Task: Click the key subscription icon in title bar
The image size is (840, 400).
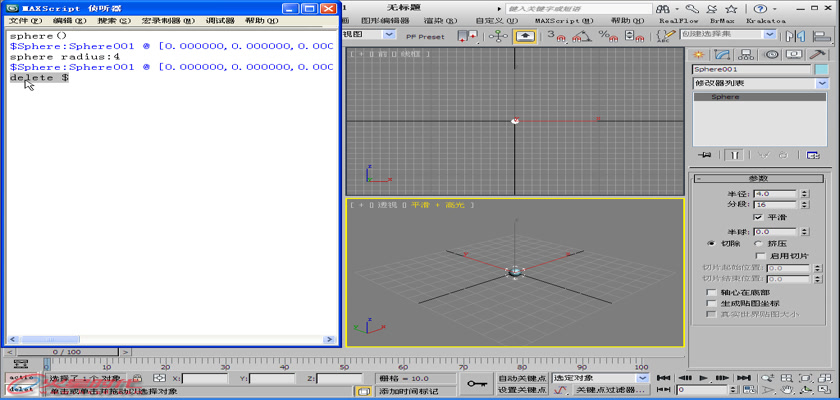Action: click(x=692, y=9)
